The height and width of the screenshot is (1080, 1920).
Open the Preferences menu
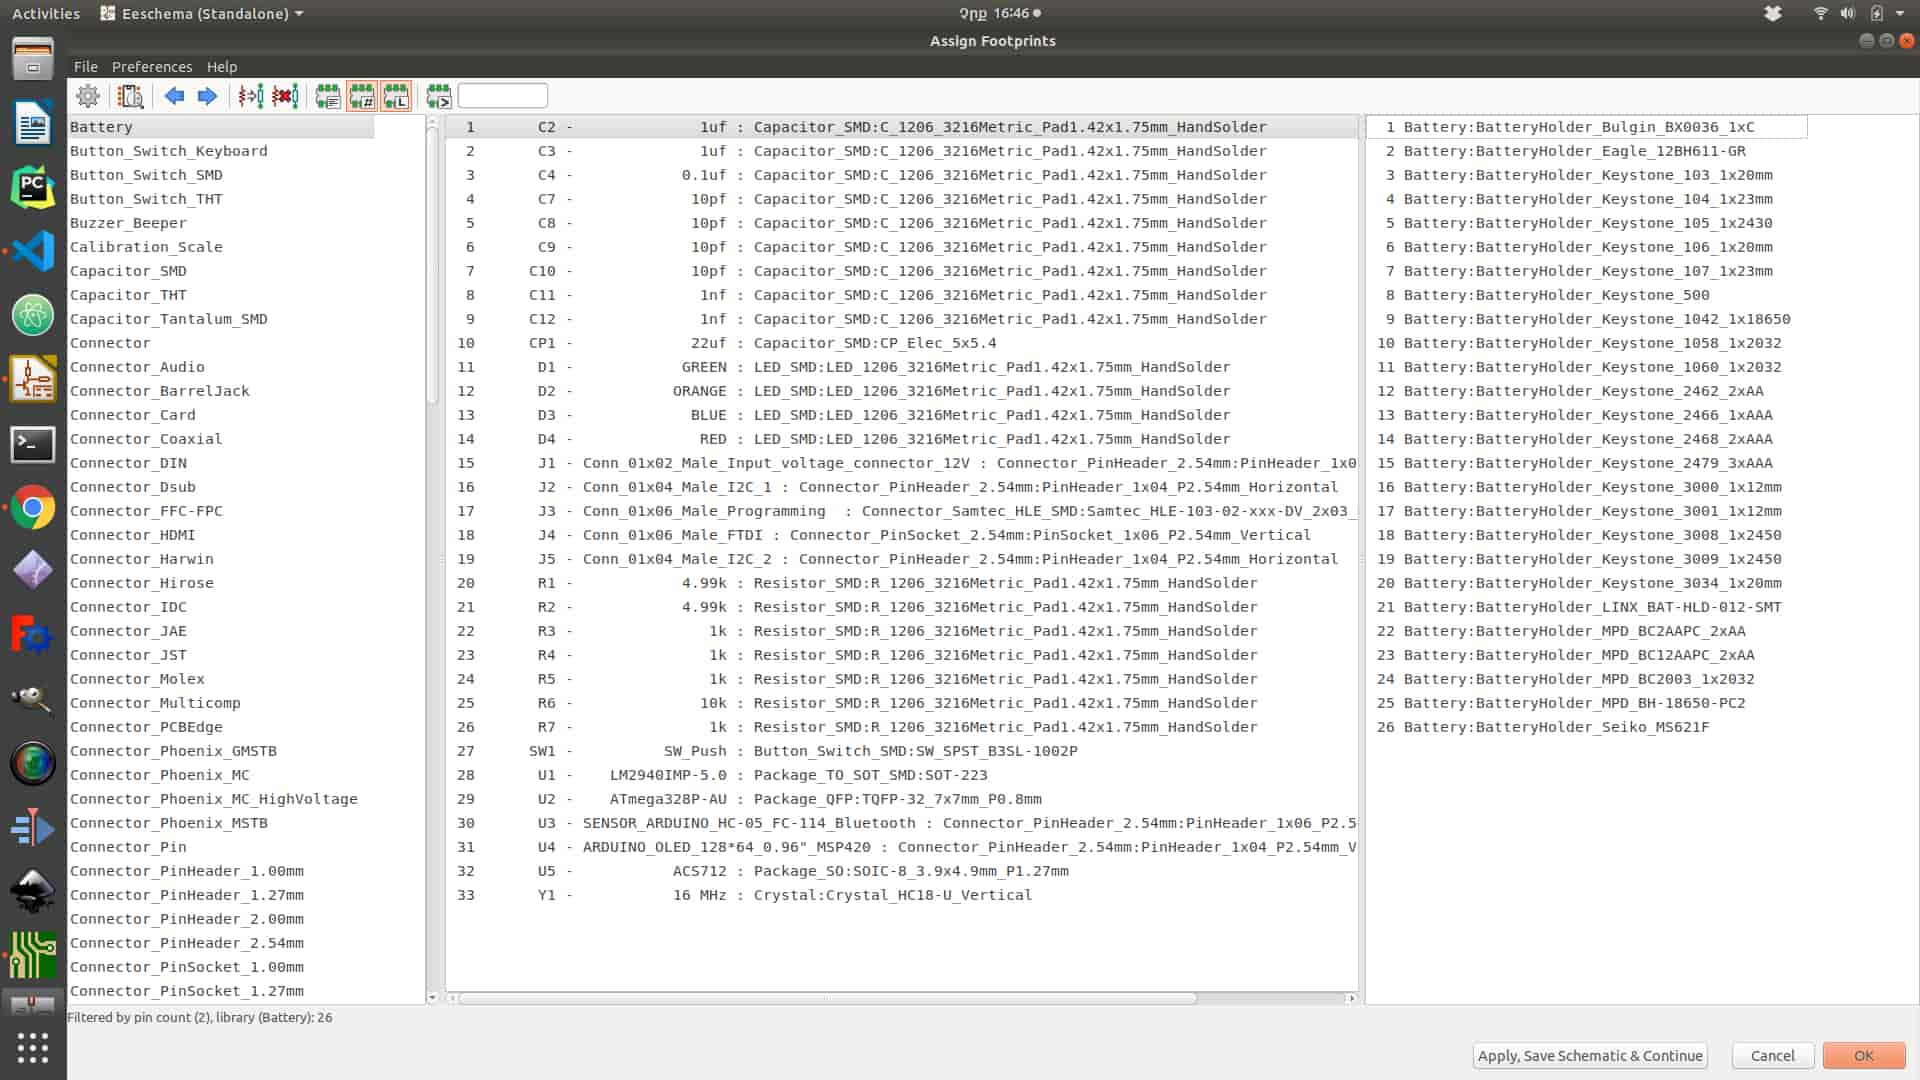point(152,66)
